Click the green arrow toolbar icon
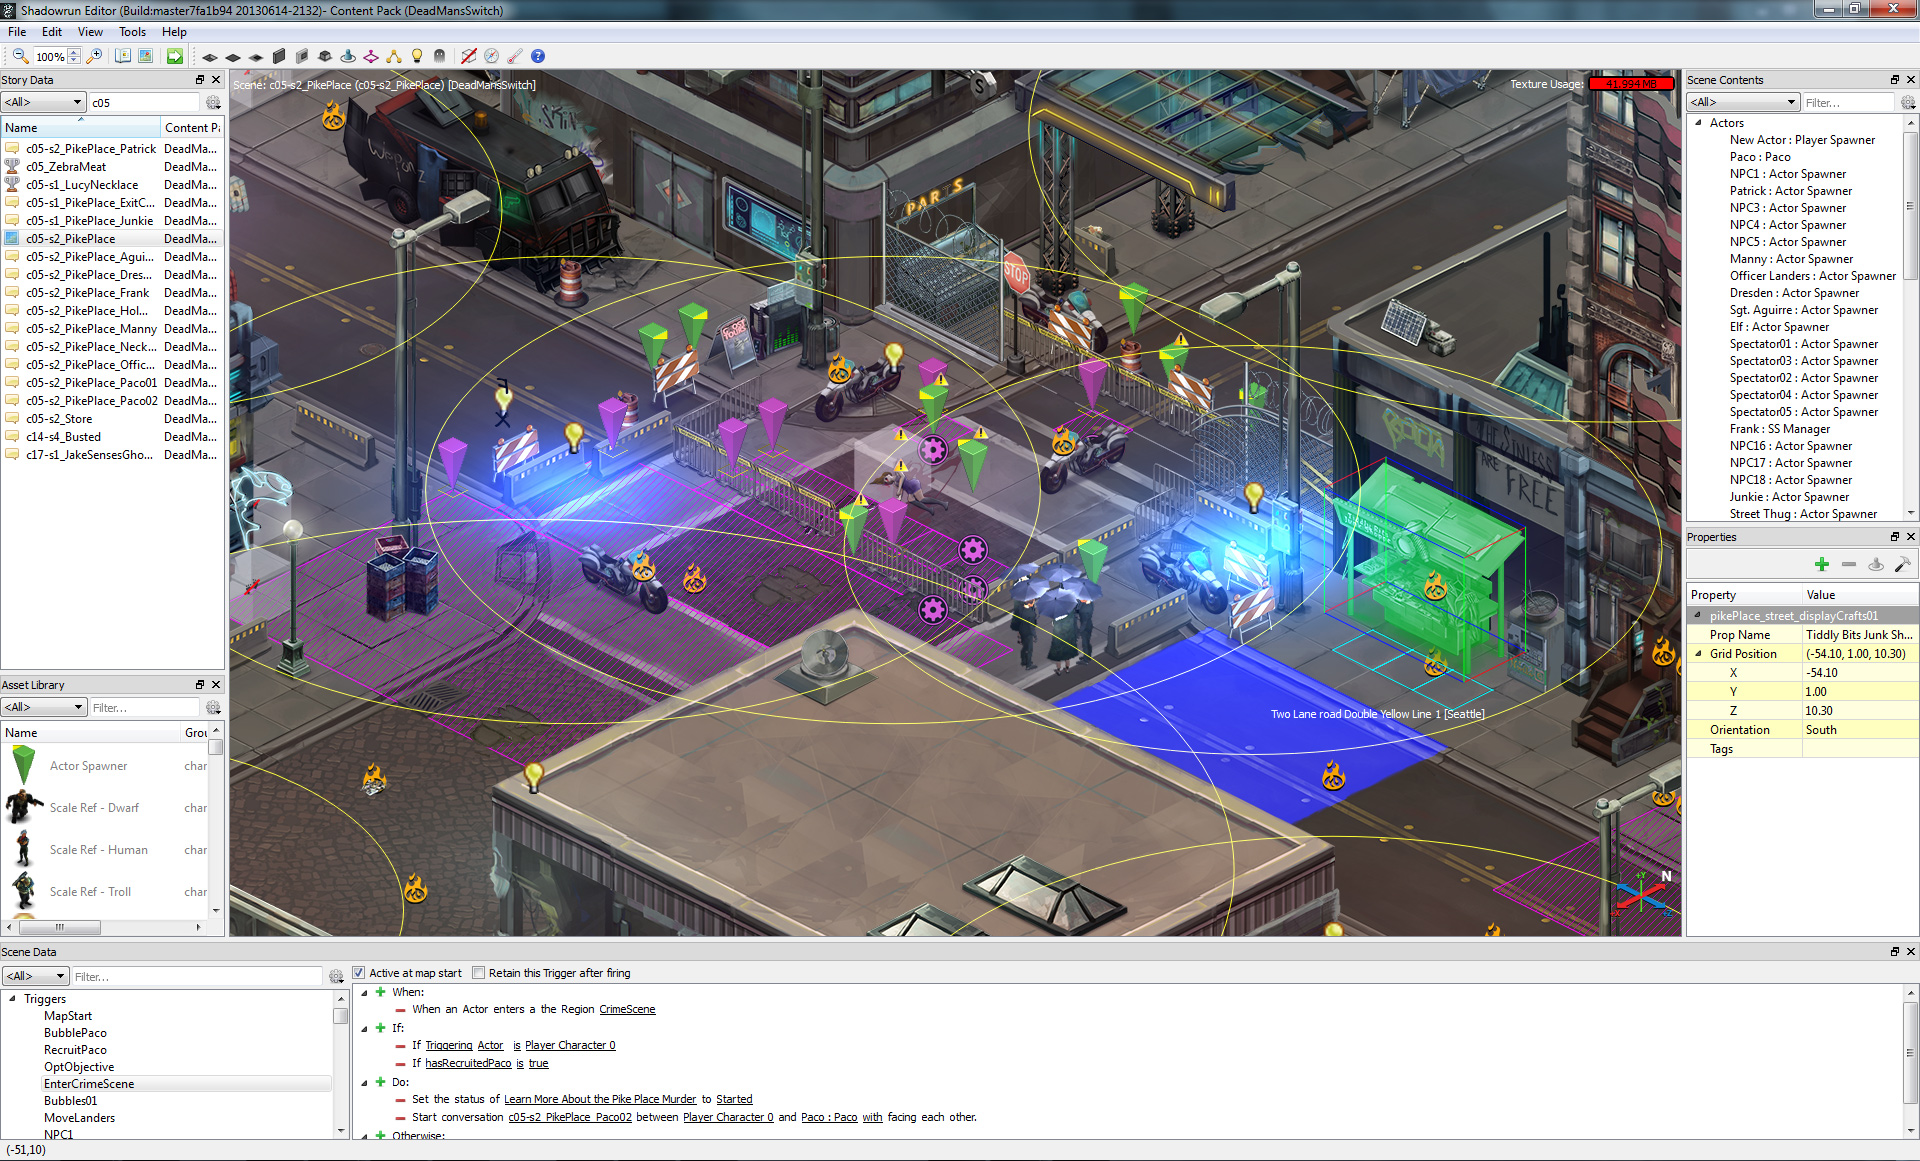The image size is (1920, 1161). pos(175,56)
